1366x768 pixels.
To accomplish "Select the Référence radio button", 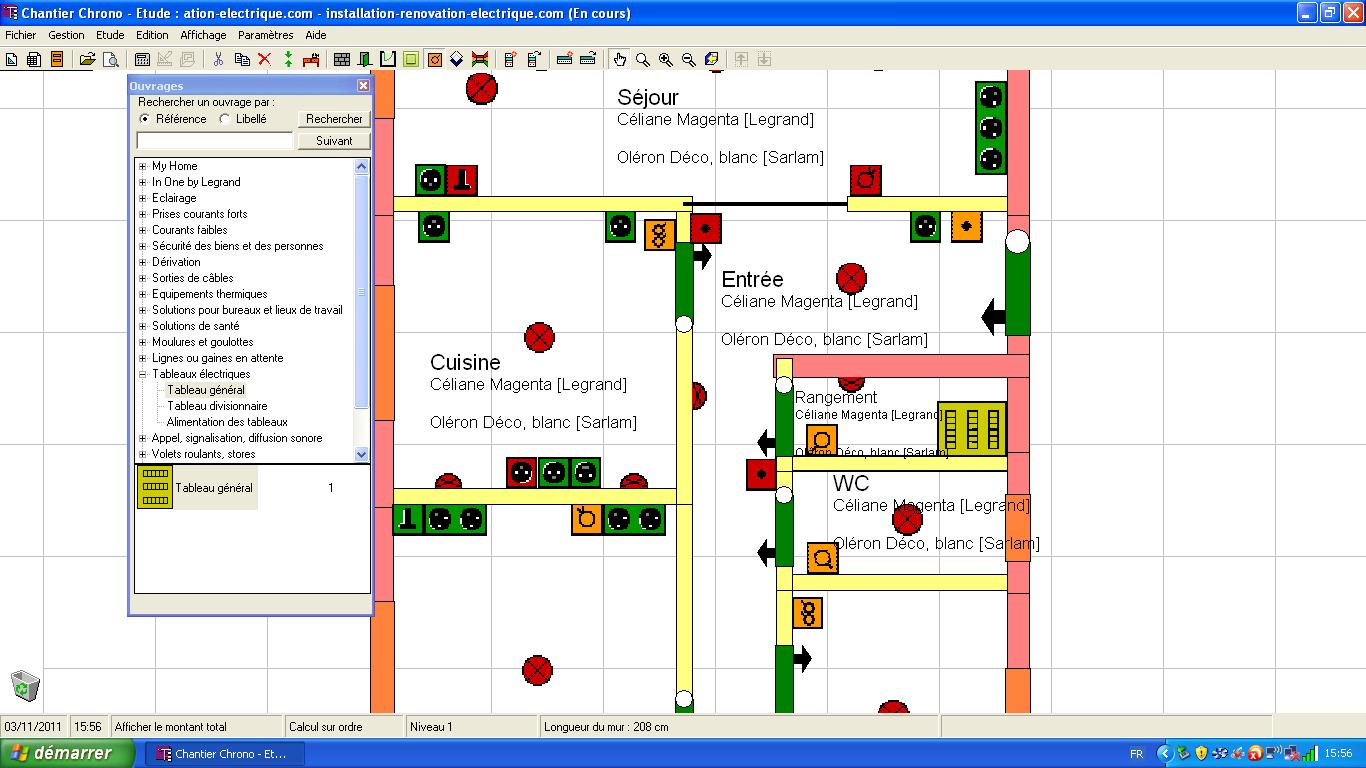I will pos(146,119).
